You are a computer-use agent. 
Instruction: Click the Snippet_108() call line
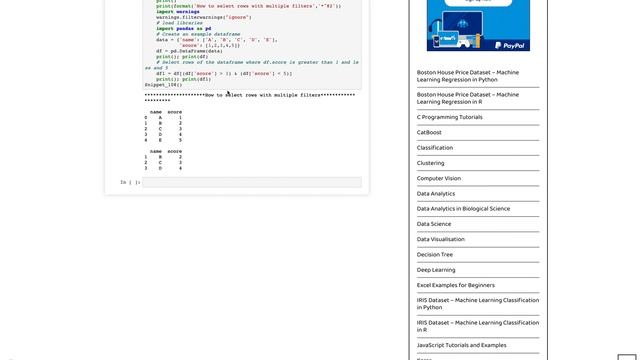(x=163, y=85)
